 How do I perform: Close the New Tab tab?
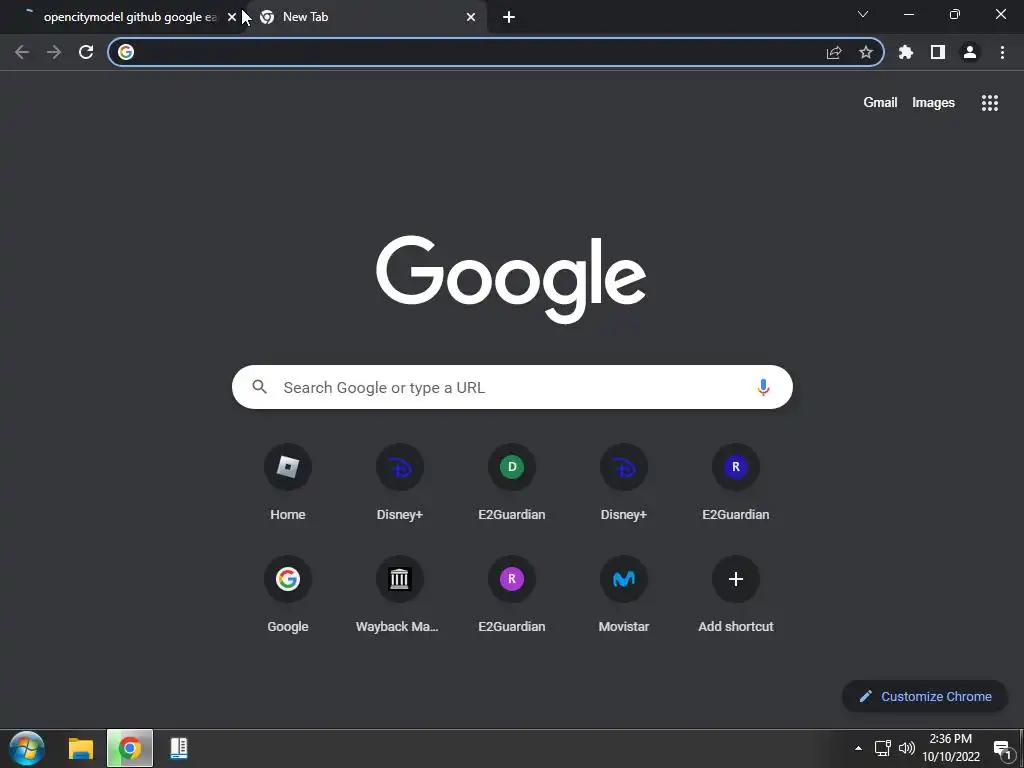point(471,17)
